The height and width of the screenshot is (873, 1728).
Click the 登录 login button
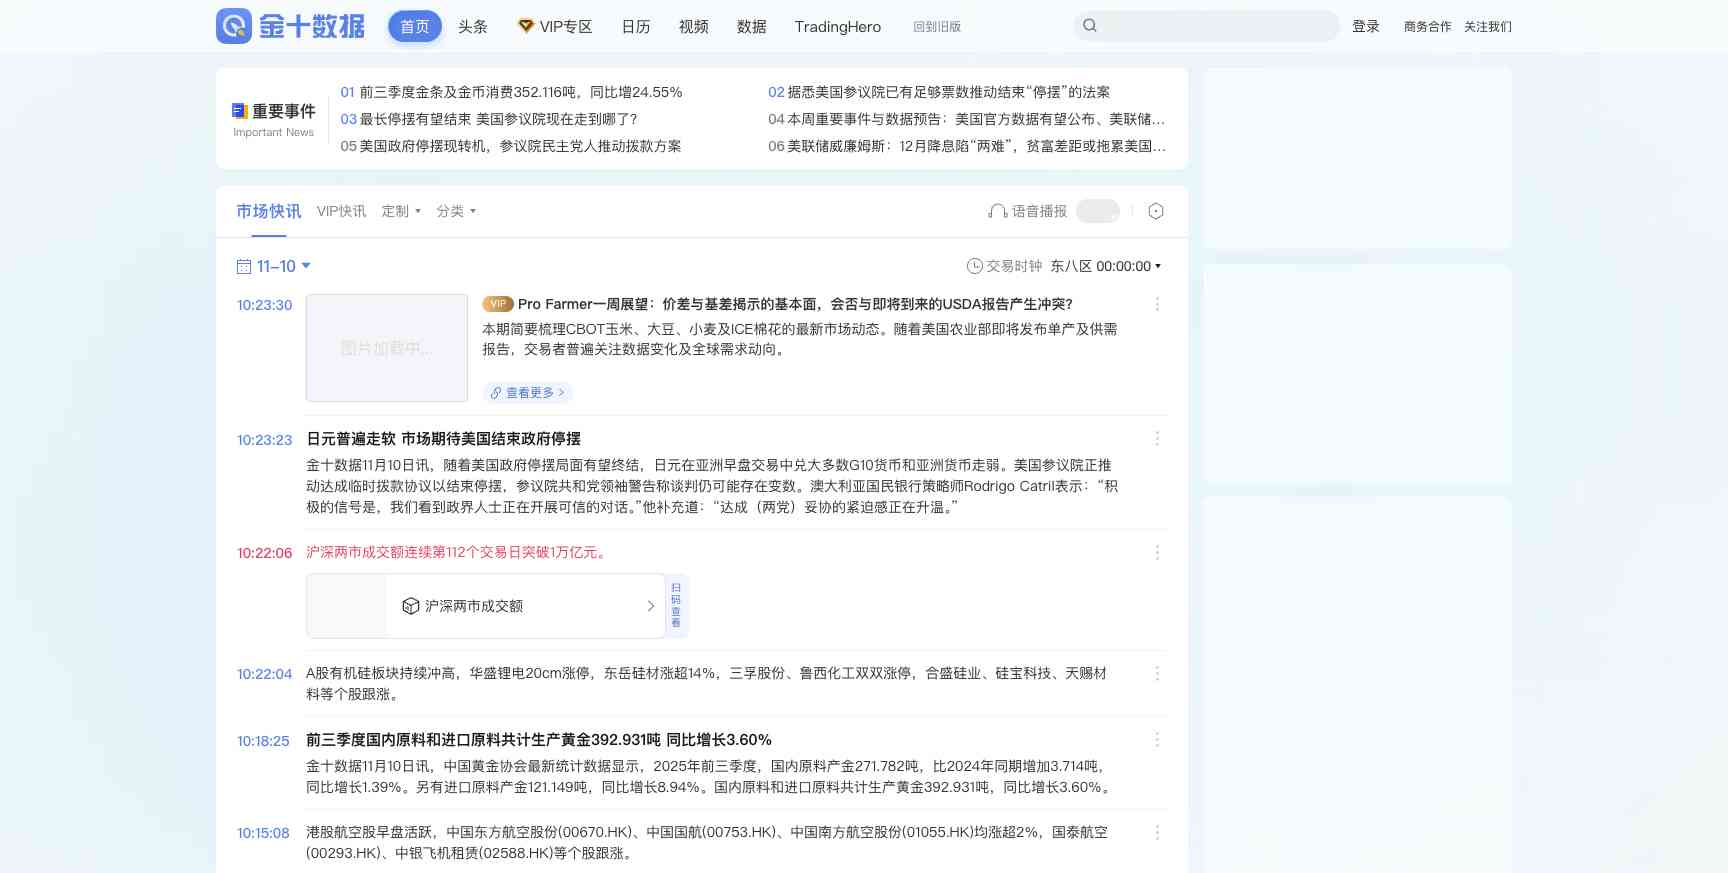coord(1365,27)
